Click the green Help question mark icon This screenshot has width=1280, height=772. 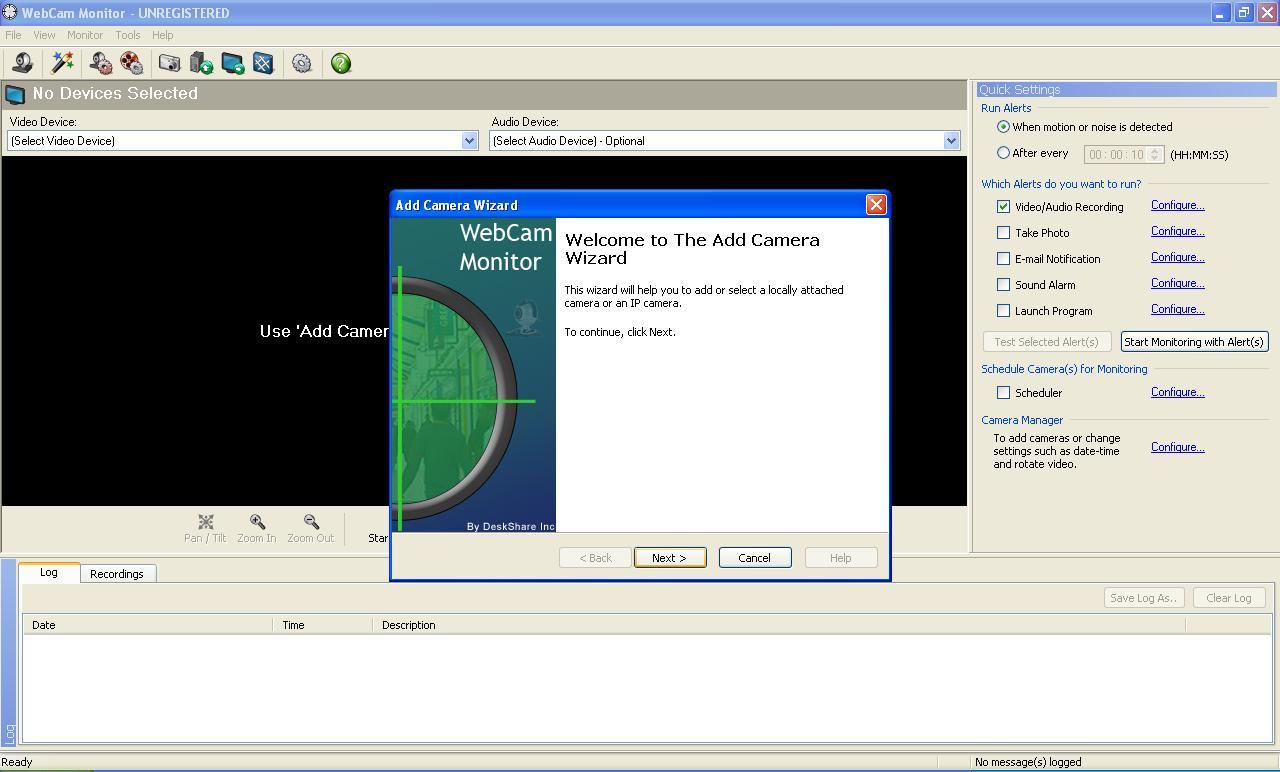[x=339, y=63]
